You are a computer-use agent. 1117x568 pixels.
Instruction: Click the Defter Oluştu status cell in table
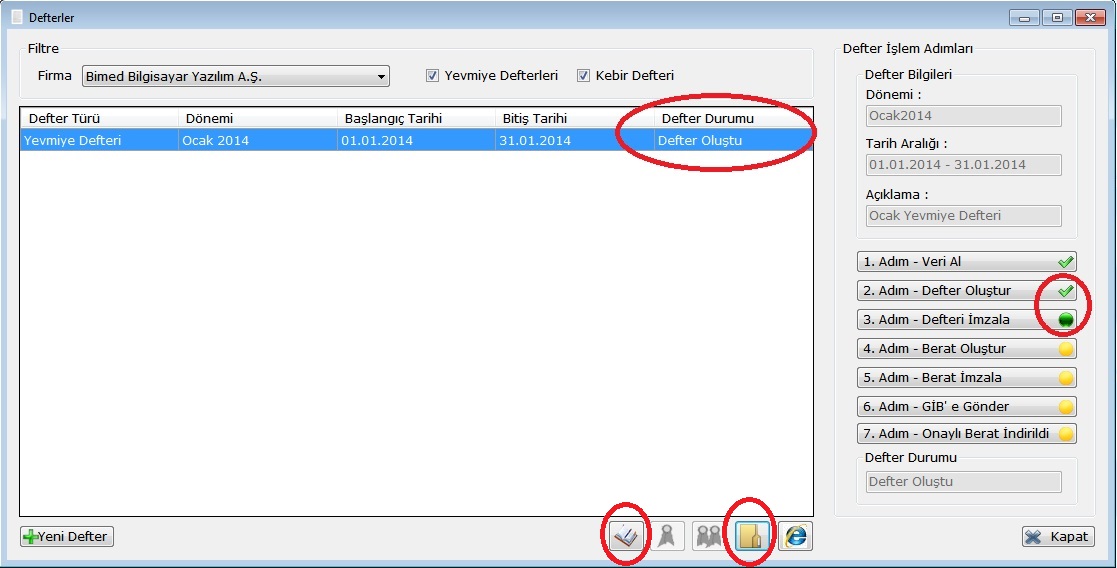(734, 140)
